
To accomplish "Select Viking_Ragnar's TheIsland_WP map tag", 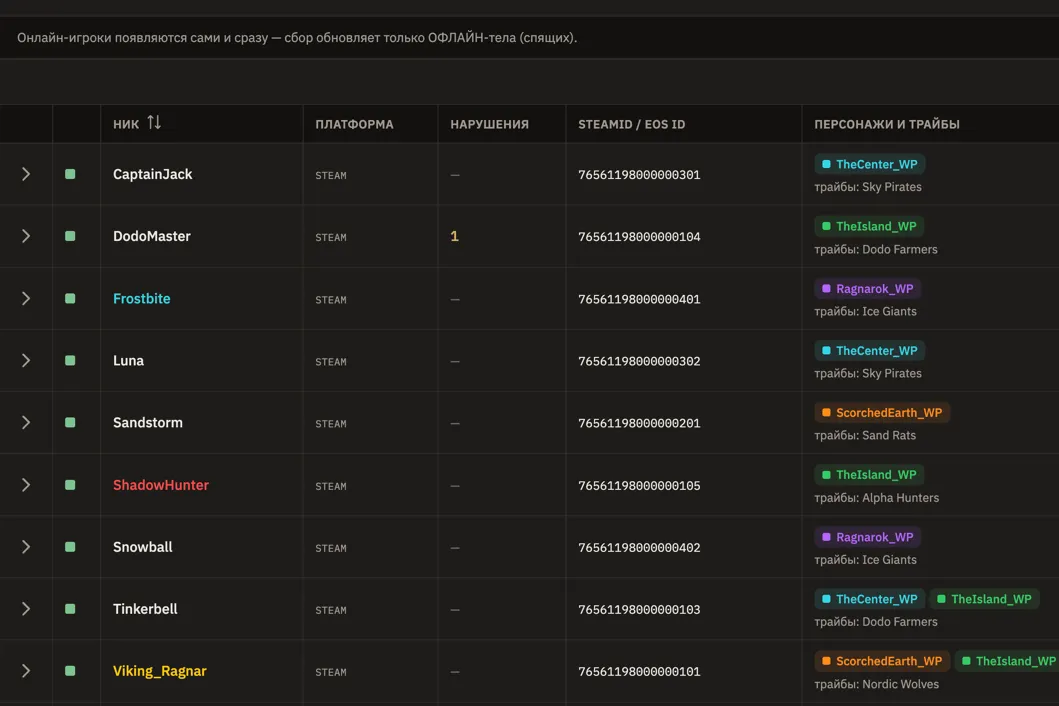I will 1008,661.
